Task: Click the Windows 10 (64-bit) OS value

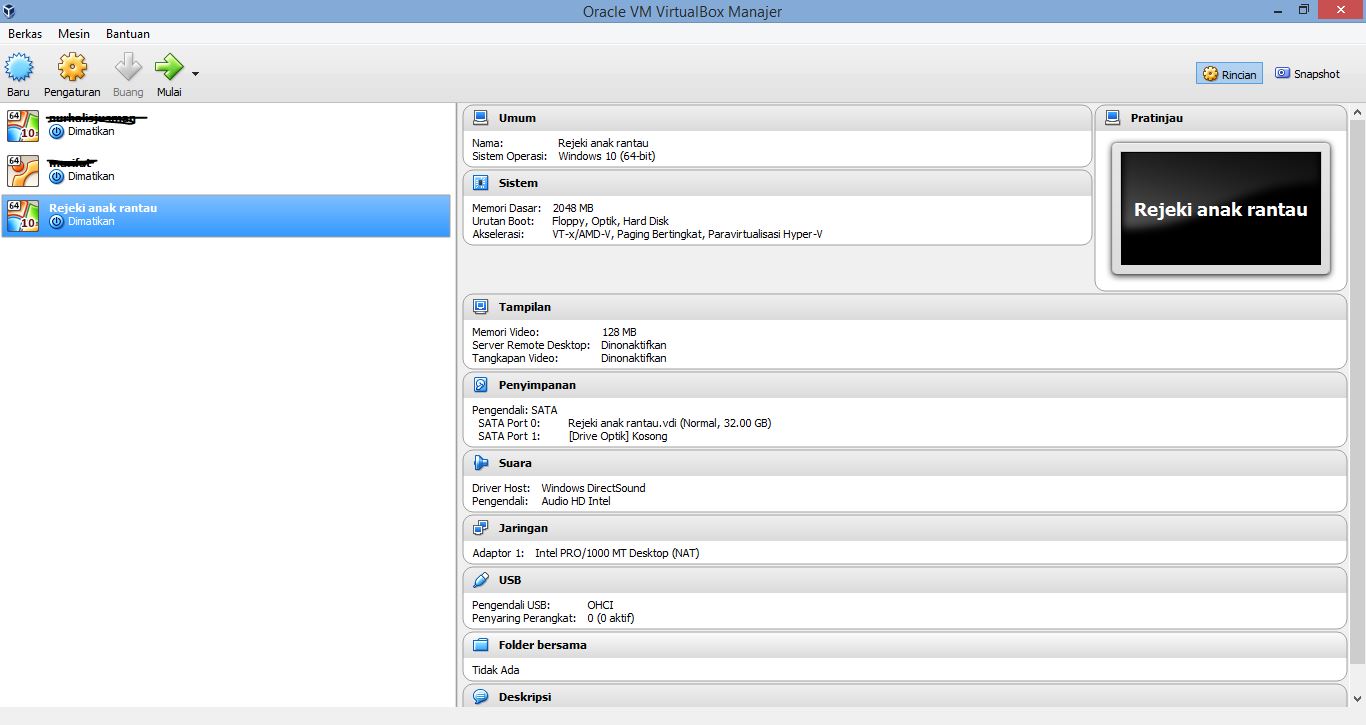Action: click(x=606, y=156)
